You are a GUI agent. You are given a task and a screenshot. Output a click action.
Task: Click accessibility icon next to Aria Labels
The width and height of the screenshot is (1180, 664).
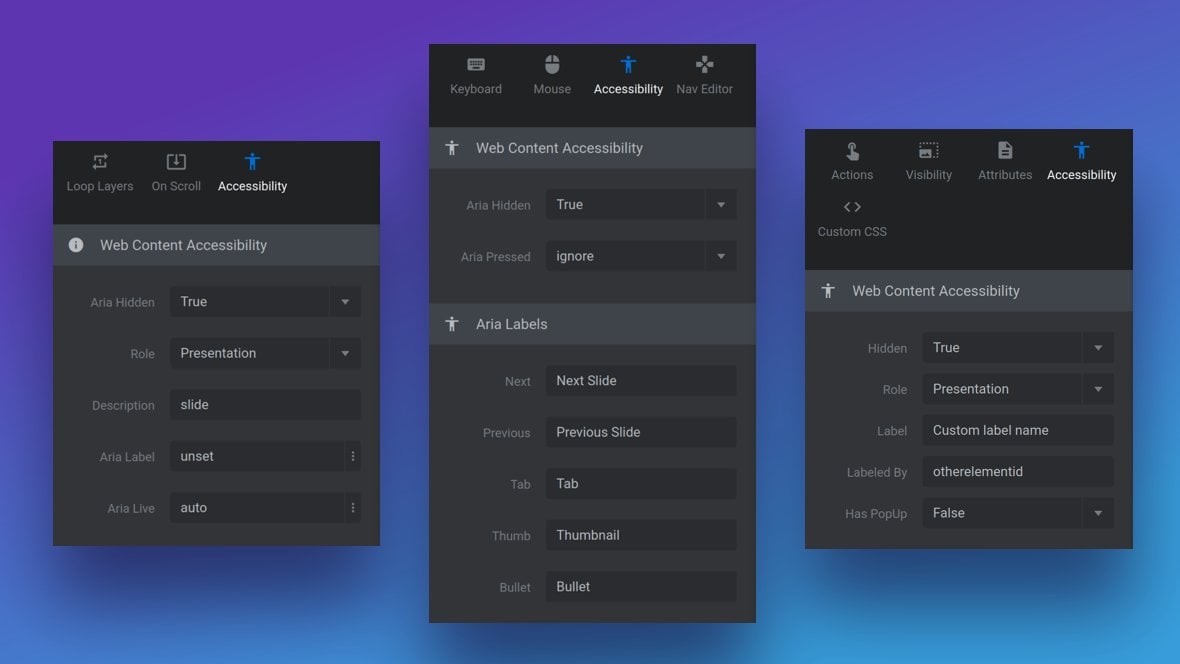(452, 324)
